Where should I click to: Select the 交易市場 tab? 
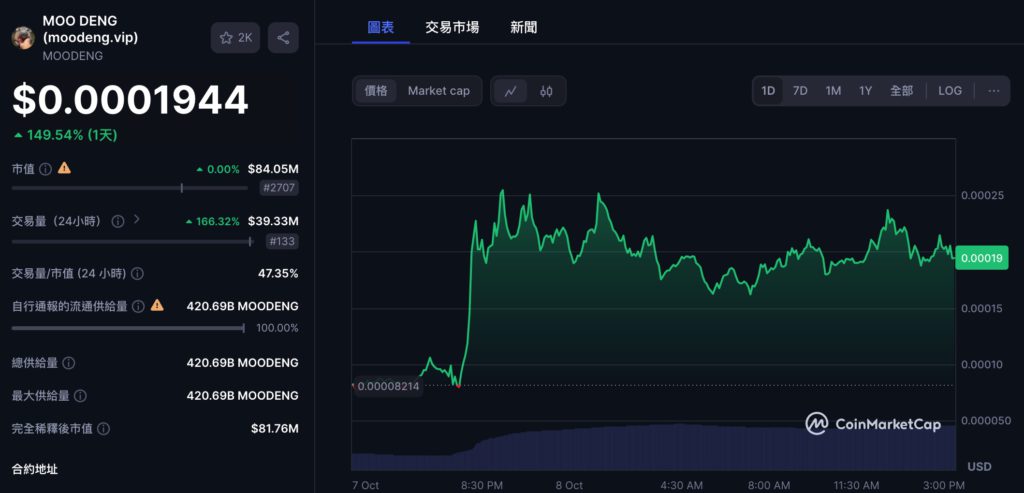coord(452,27)
